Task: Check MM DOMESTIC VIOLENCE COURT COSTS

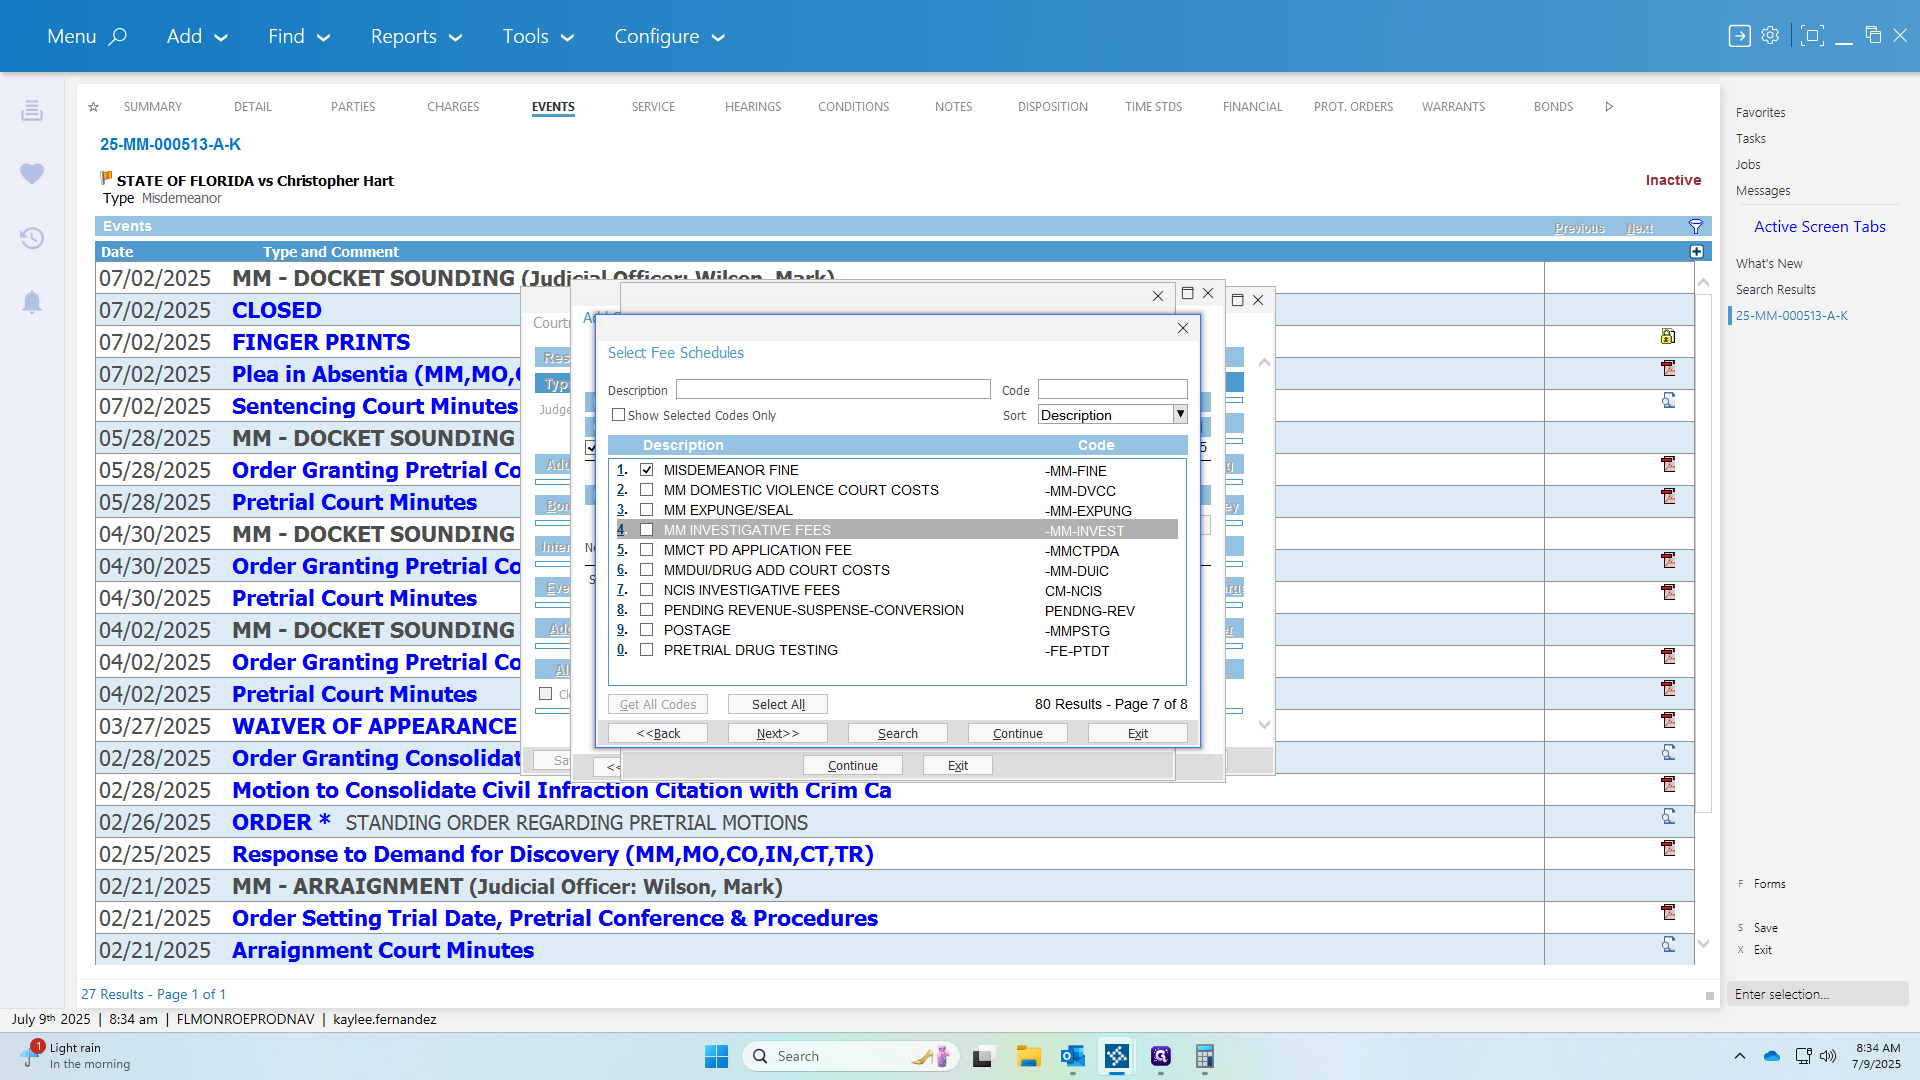Action: click(647, 490)
